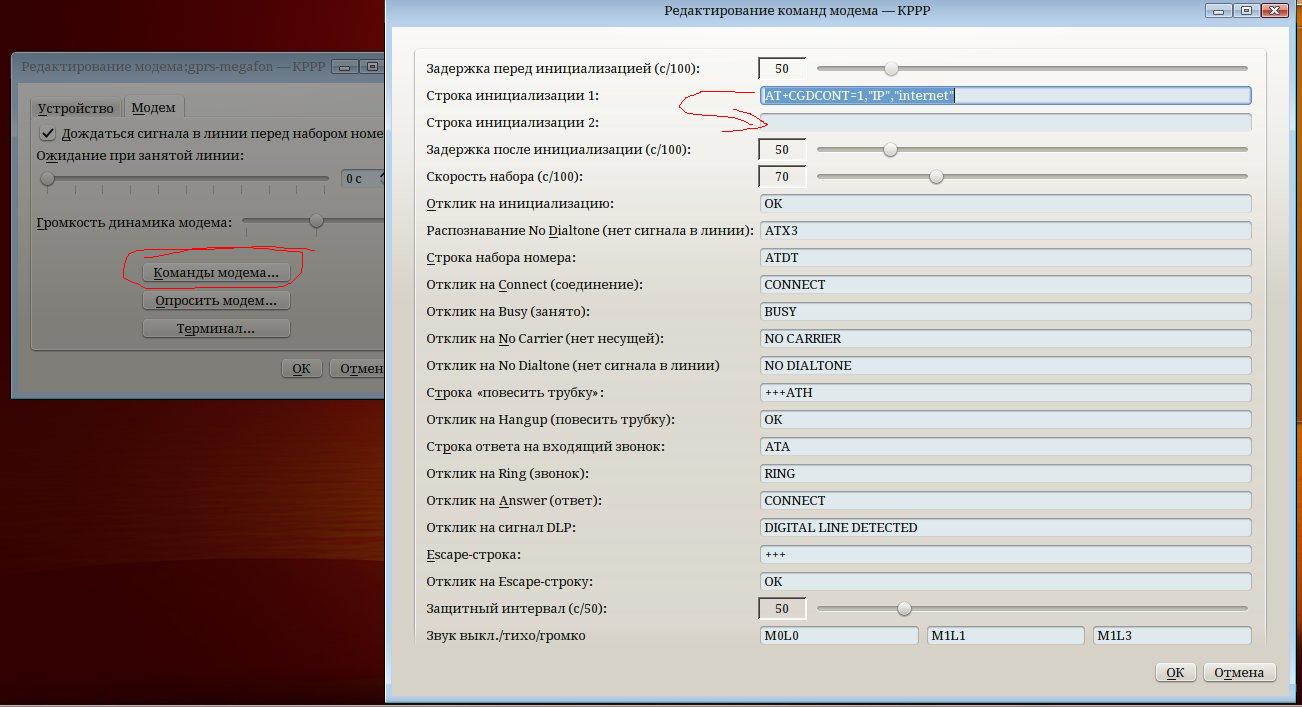
Task: Toggle the Дождаться сигнала в линии checkbox
Action: [x=46, y=133]
